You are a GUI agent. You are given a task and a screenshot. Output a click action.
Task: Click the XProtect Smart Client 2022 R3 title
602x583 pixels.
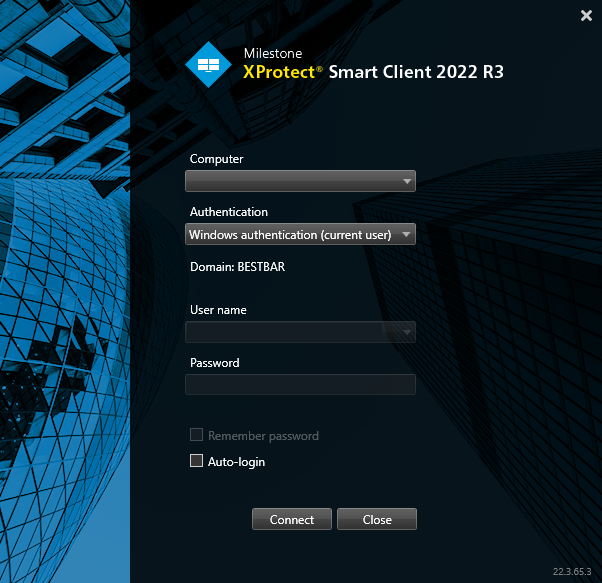click(x=373, y=72)
